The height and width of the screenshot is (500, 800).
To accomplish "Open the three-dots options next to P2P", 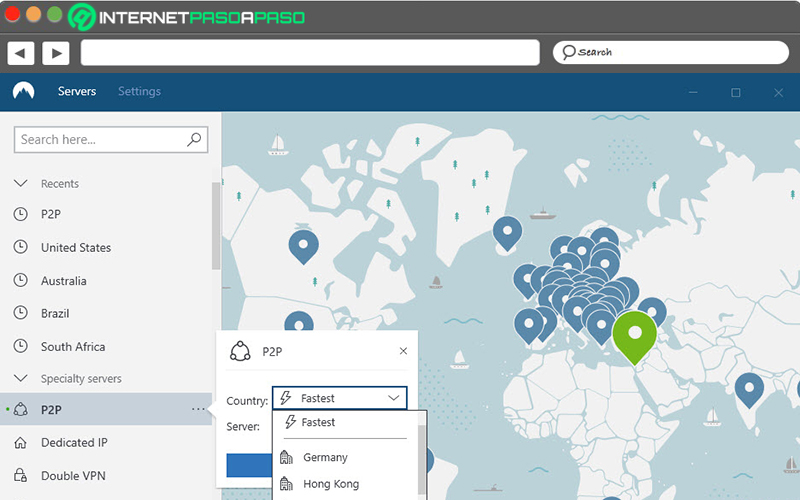I will tap(198, 409).
